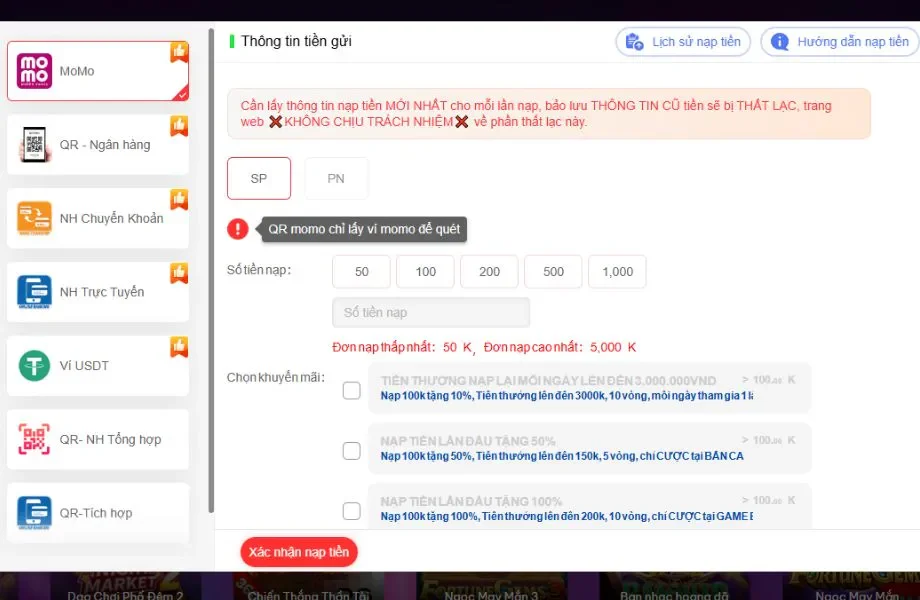Screen dimensions: 920x600
Task: Click the red exclamation warning icon
Action: pos(237,228)
